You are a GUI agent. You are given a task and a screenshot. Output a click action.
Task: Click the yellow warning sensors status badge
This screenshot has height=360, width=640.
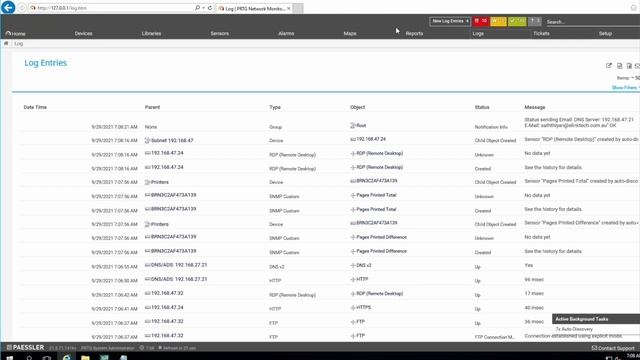tap(498, 21)
